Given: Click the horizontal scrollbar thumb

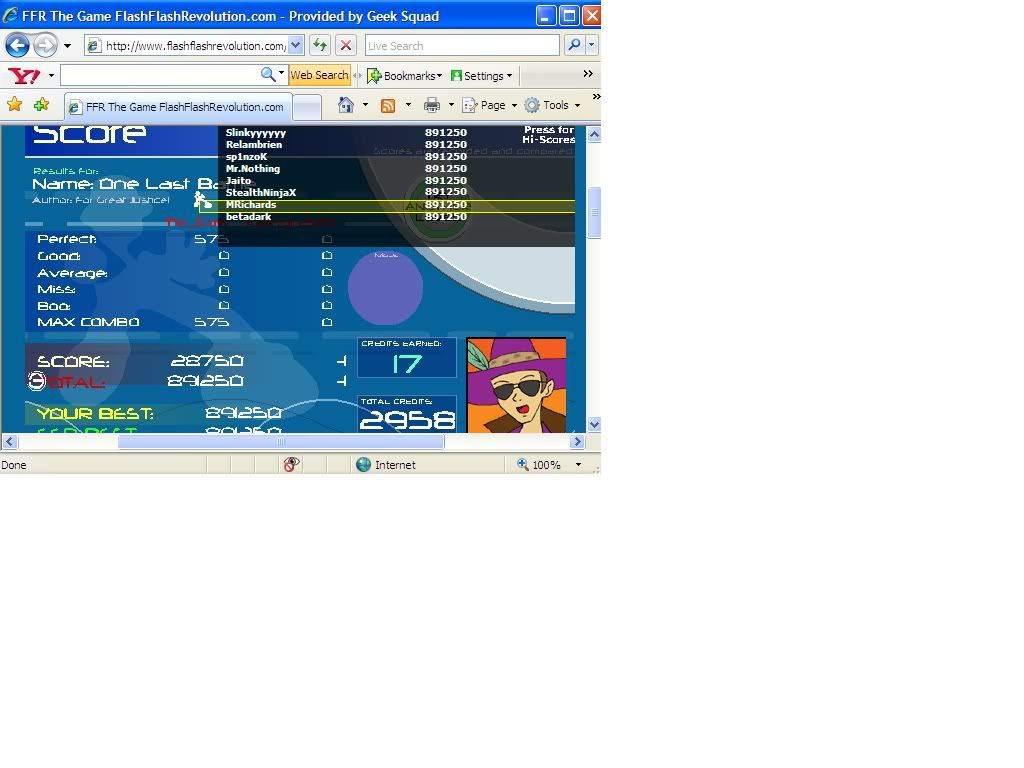Looking at the screenshot, I should (280, 442).
